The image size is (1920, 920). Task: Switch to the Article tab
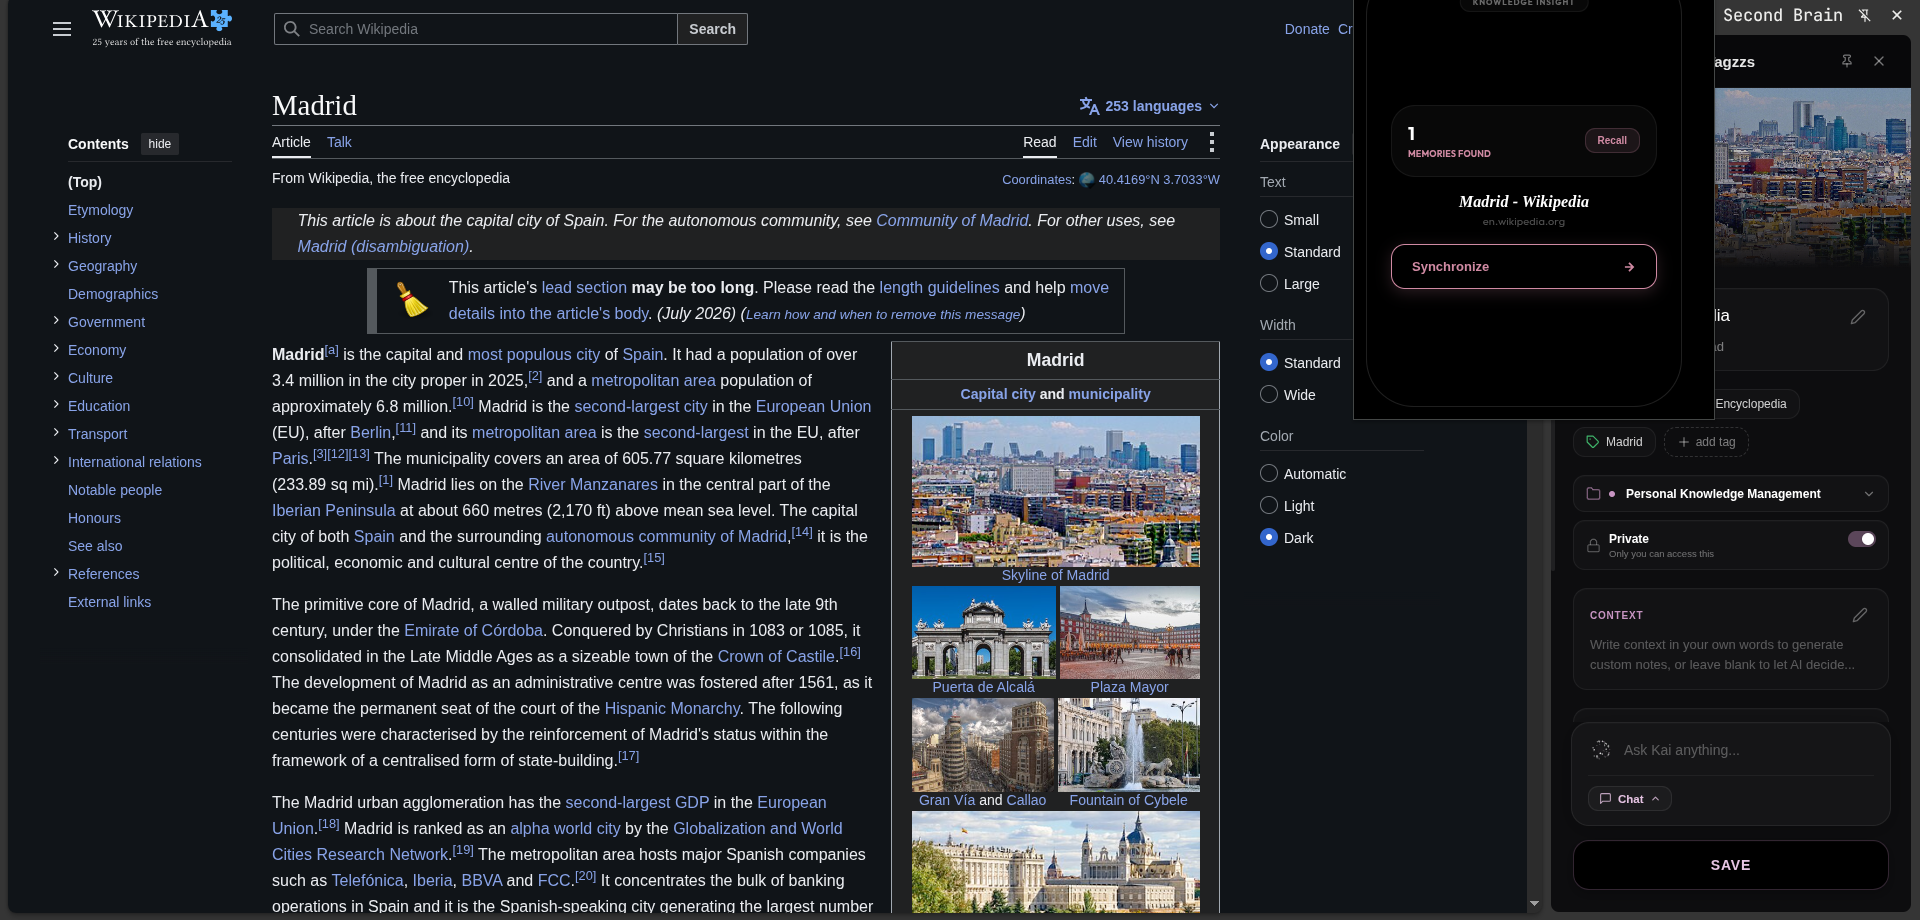(x=291, y=142)
